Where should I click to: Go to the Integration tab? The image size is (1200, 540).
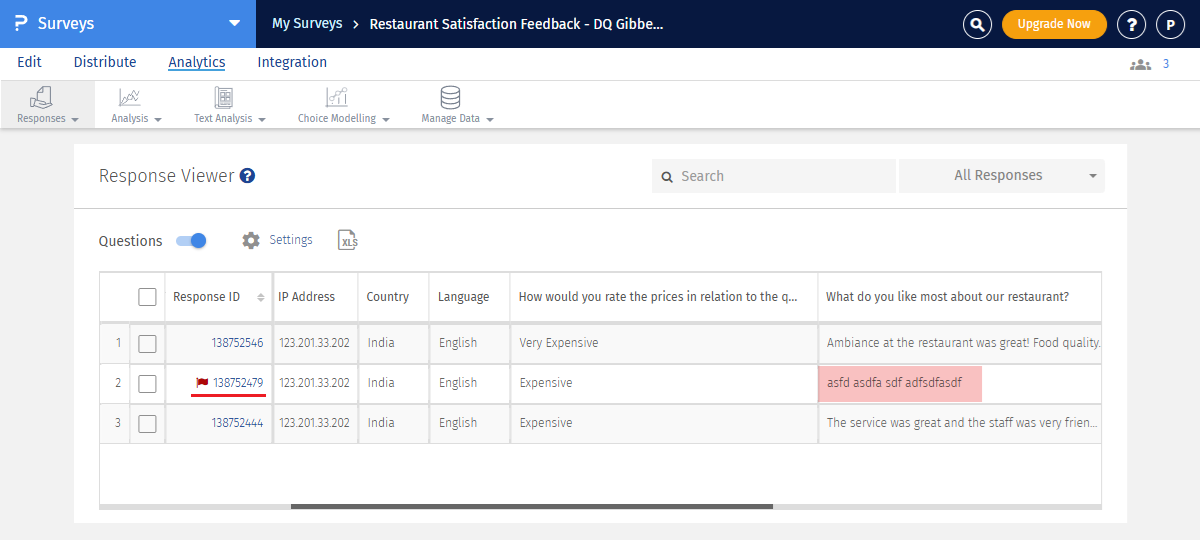(292, 62)
